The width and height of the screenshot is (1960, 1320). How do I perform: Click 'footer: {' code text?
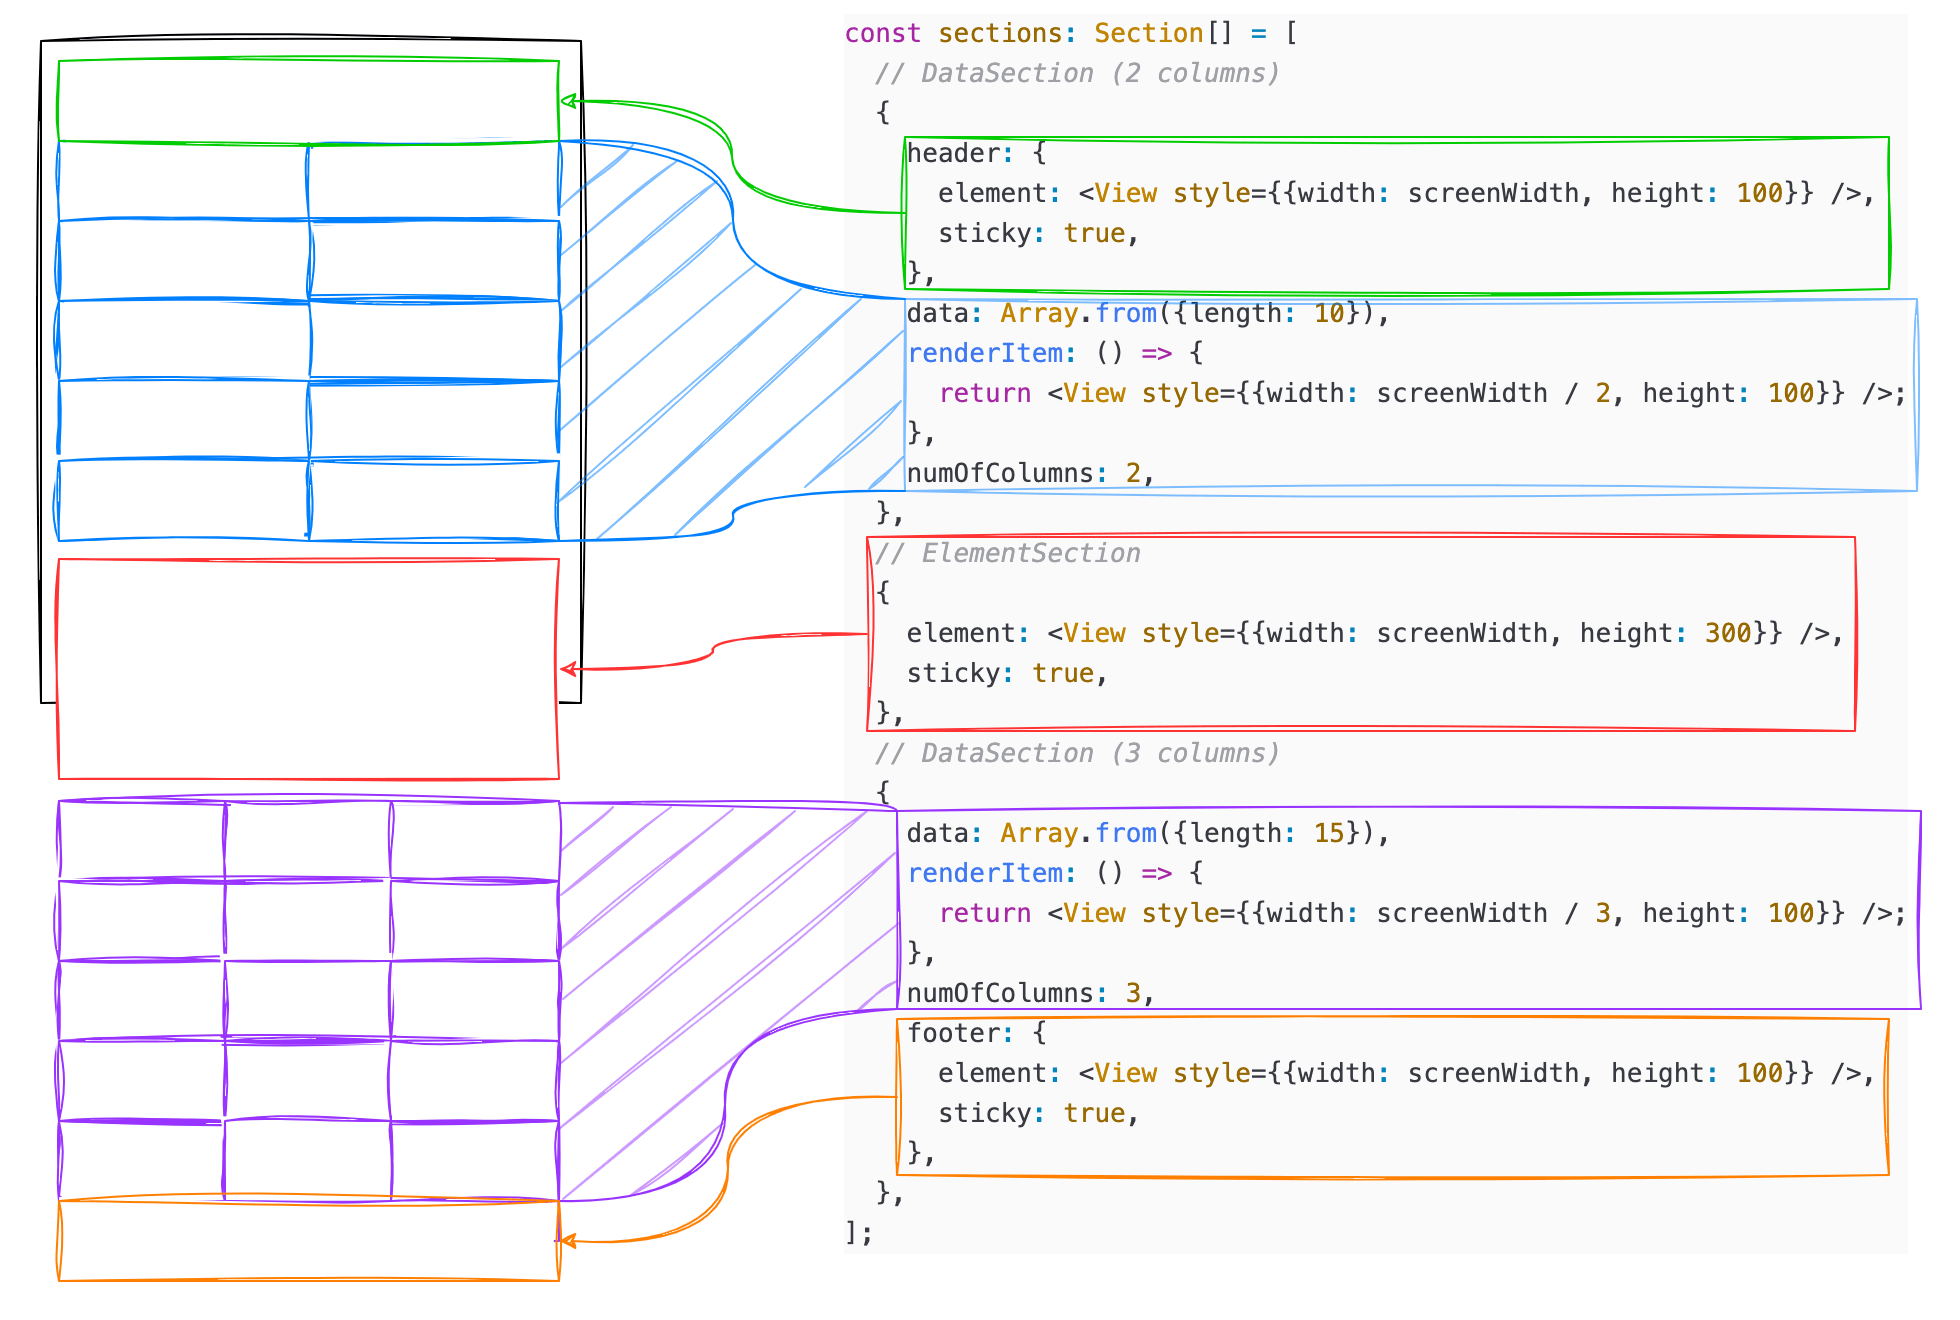[976, 1033]
